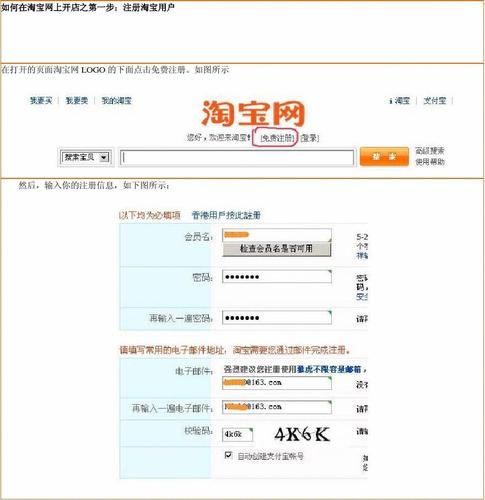
Task: Click the 雅虎不限容量邮箱 link
Action: pyautogui.click(x=329, y=369)
